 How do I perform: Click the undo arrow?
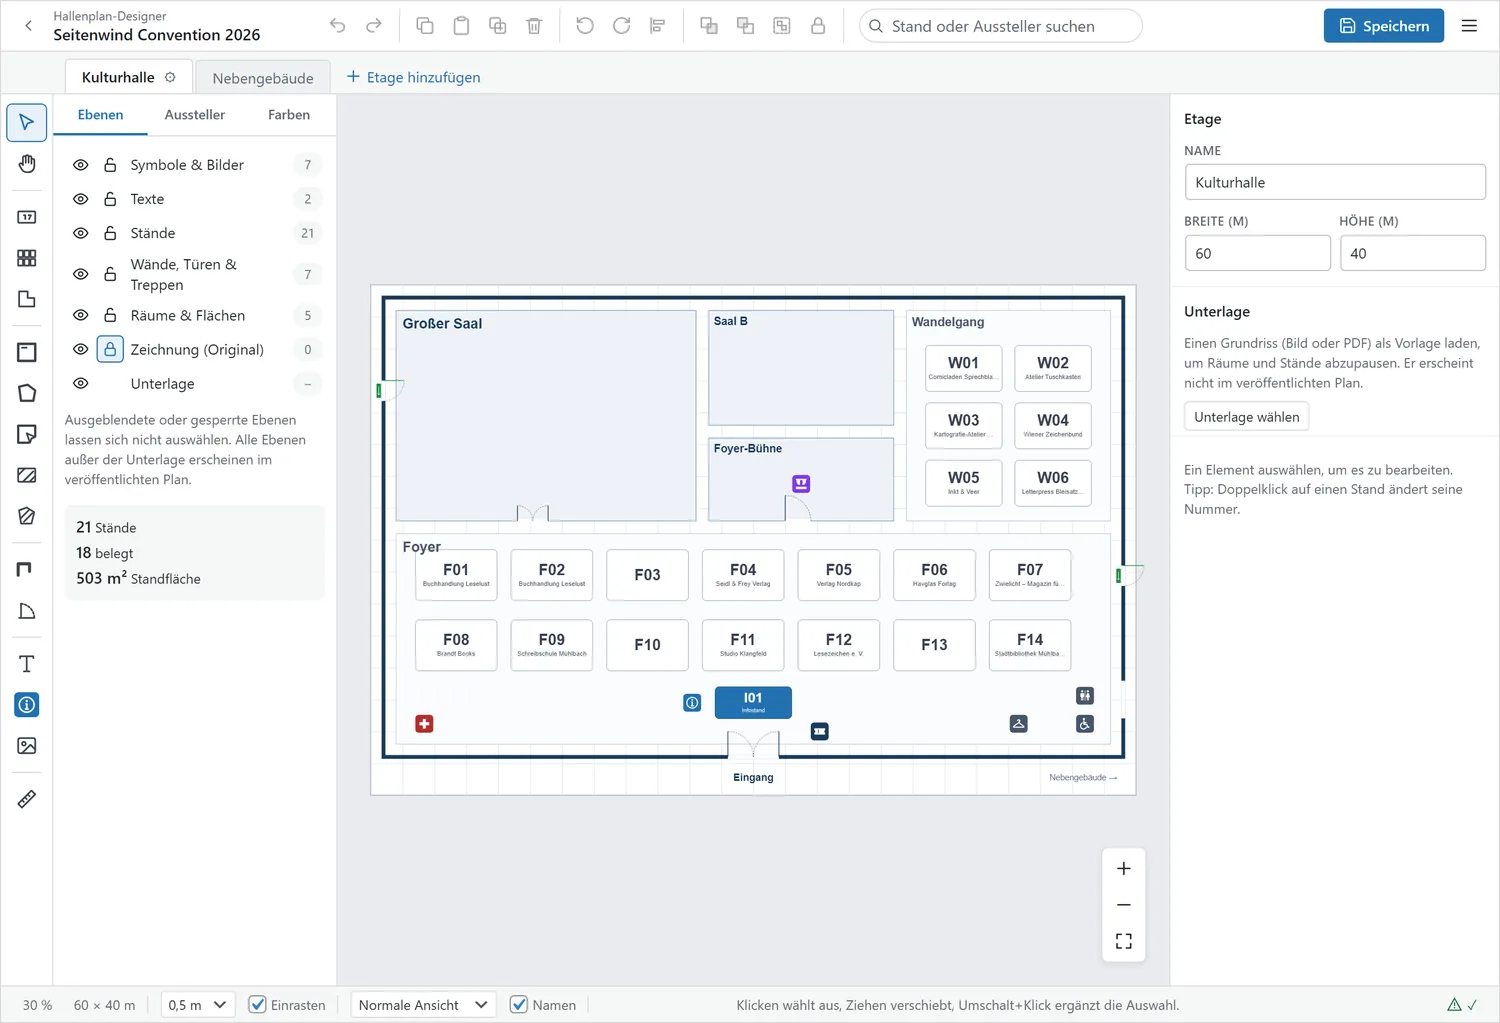click(x=337, y=26)
